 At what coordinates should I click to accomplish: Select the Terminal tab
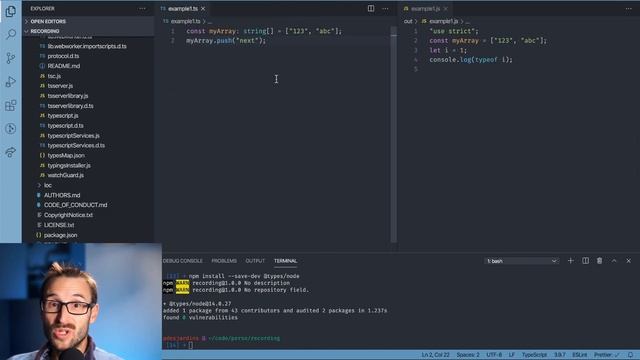pyautogui.click(x=285, y=261)
